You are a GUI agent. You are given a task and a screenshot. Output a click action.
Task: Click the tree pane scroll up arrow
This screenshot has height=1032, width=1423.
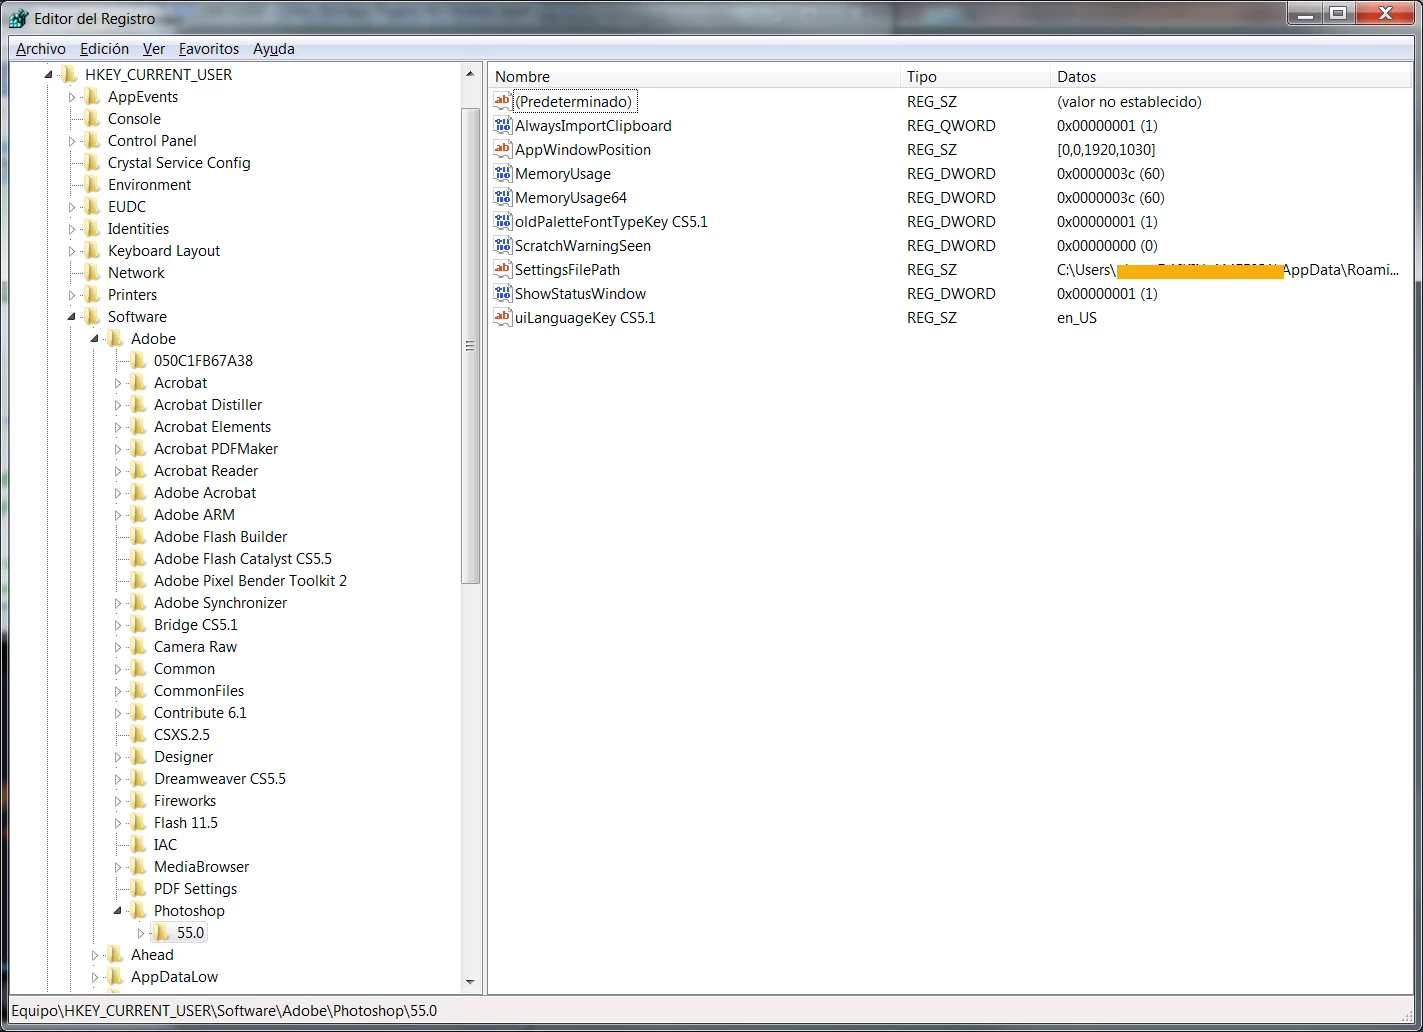470,74
